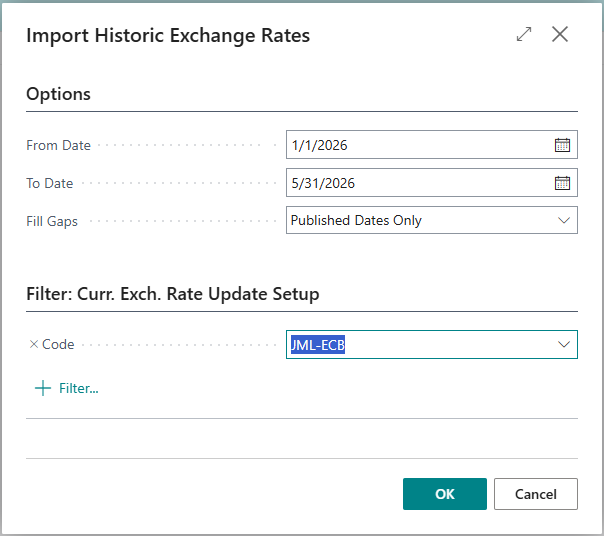Open the From Date calendar picker
This screenshot has height=536, width=604.
562,145
